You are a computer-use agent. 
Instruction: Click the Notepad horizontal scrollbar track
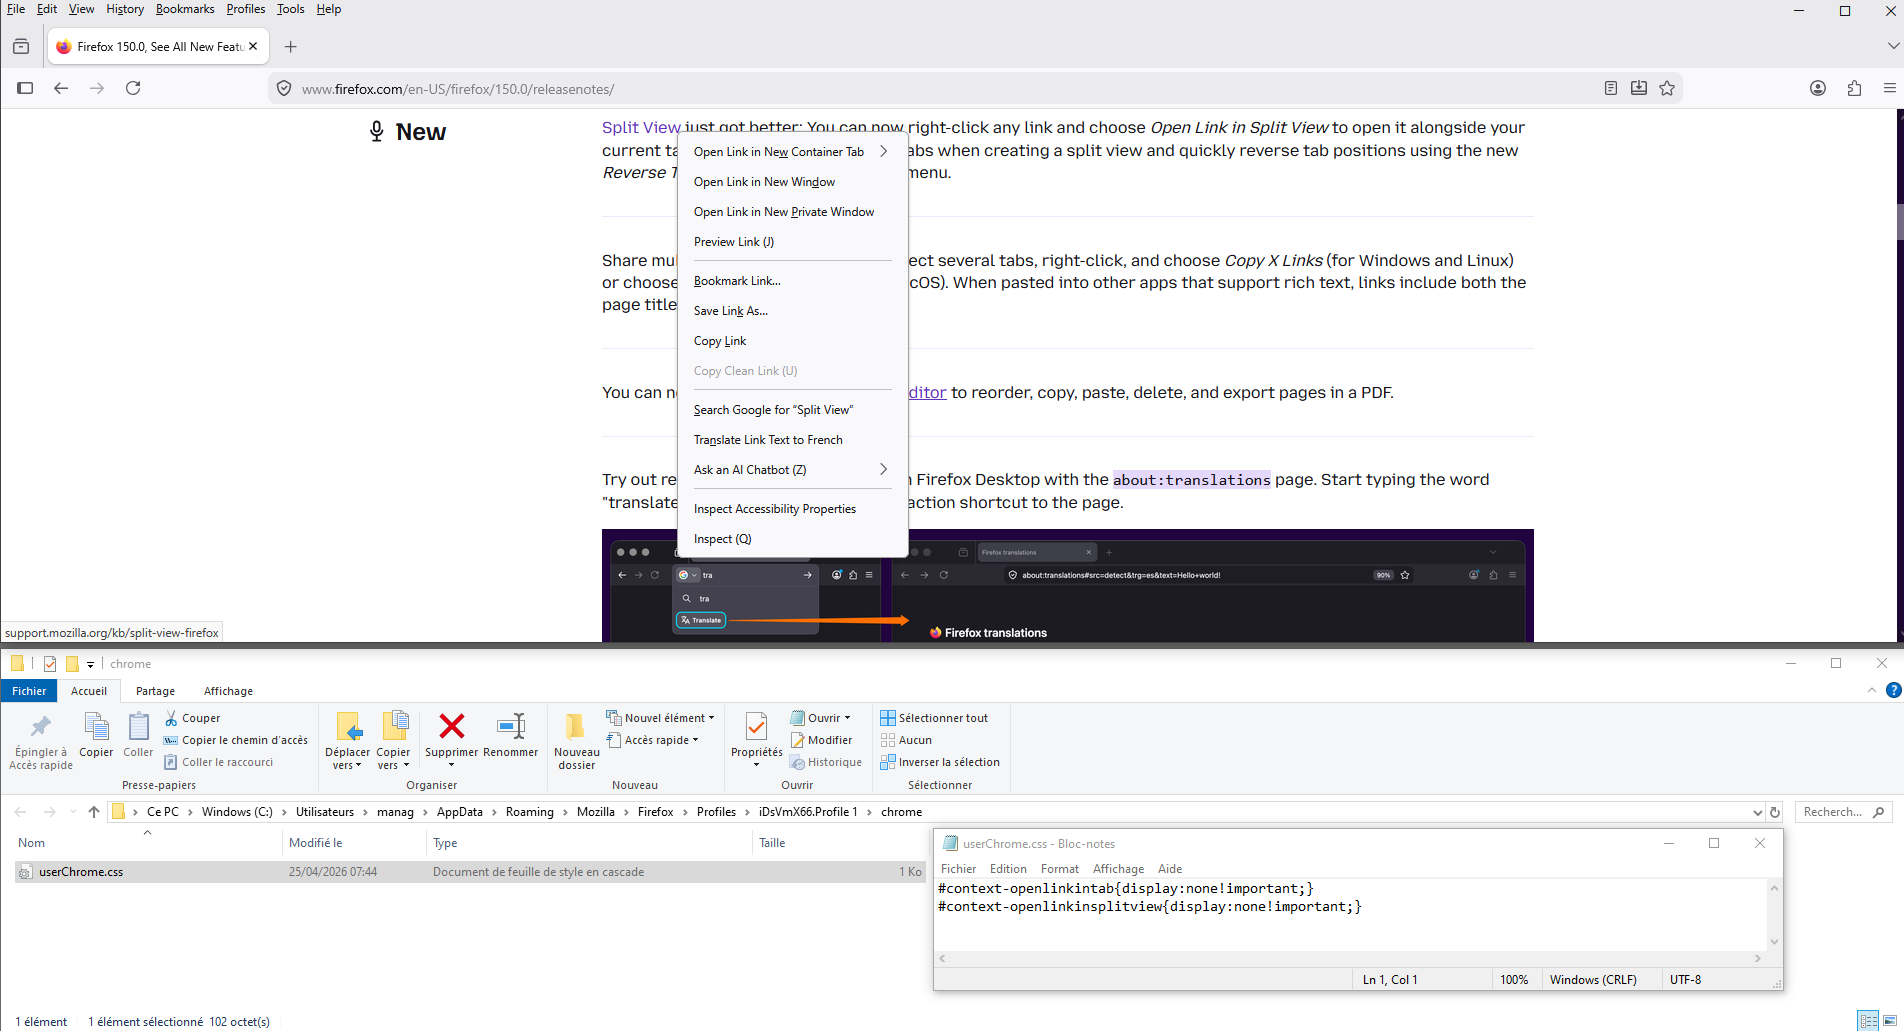1348,958
